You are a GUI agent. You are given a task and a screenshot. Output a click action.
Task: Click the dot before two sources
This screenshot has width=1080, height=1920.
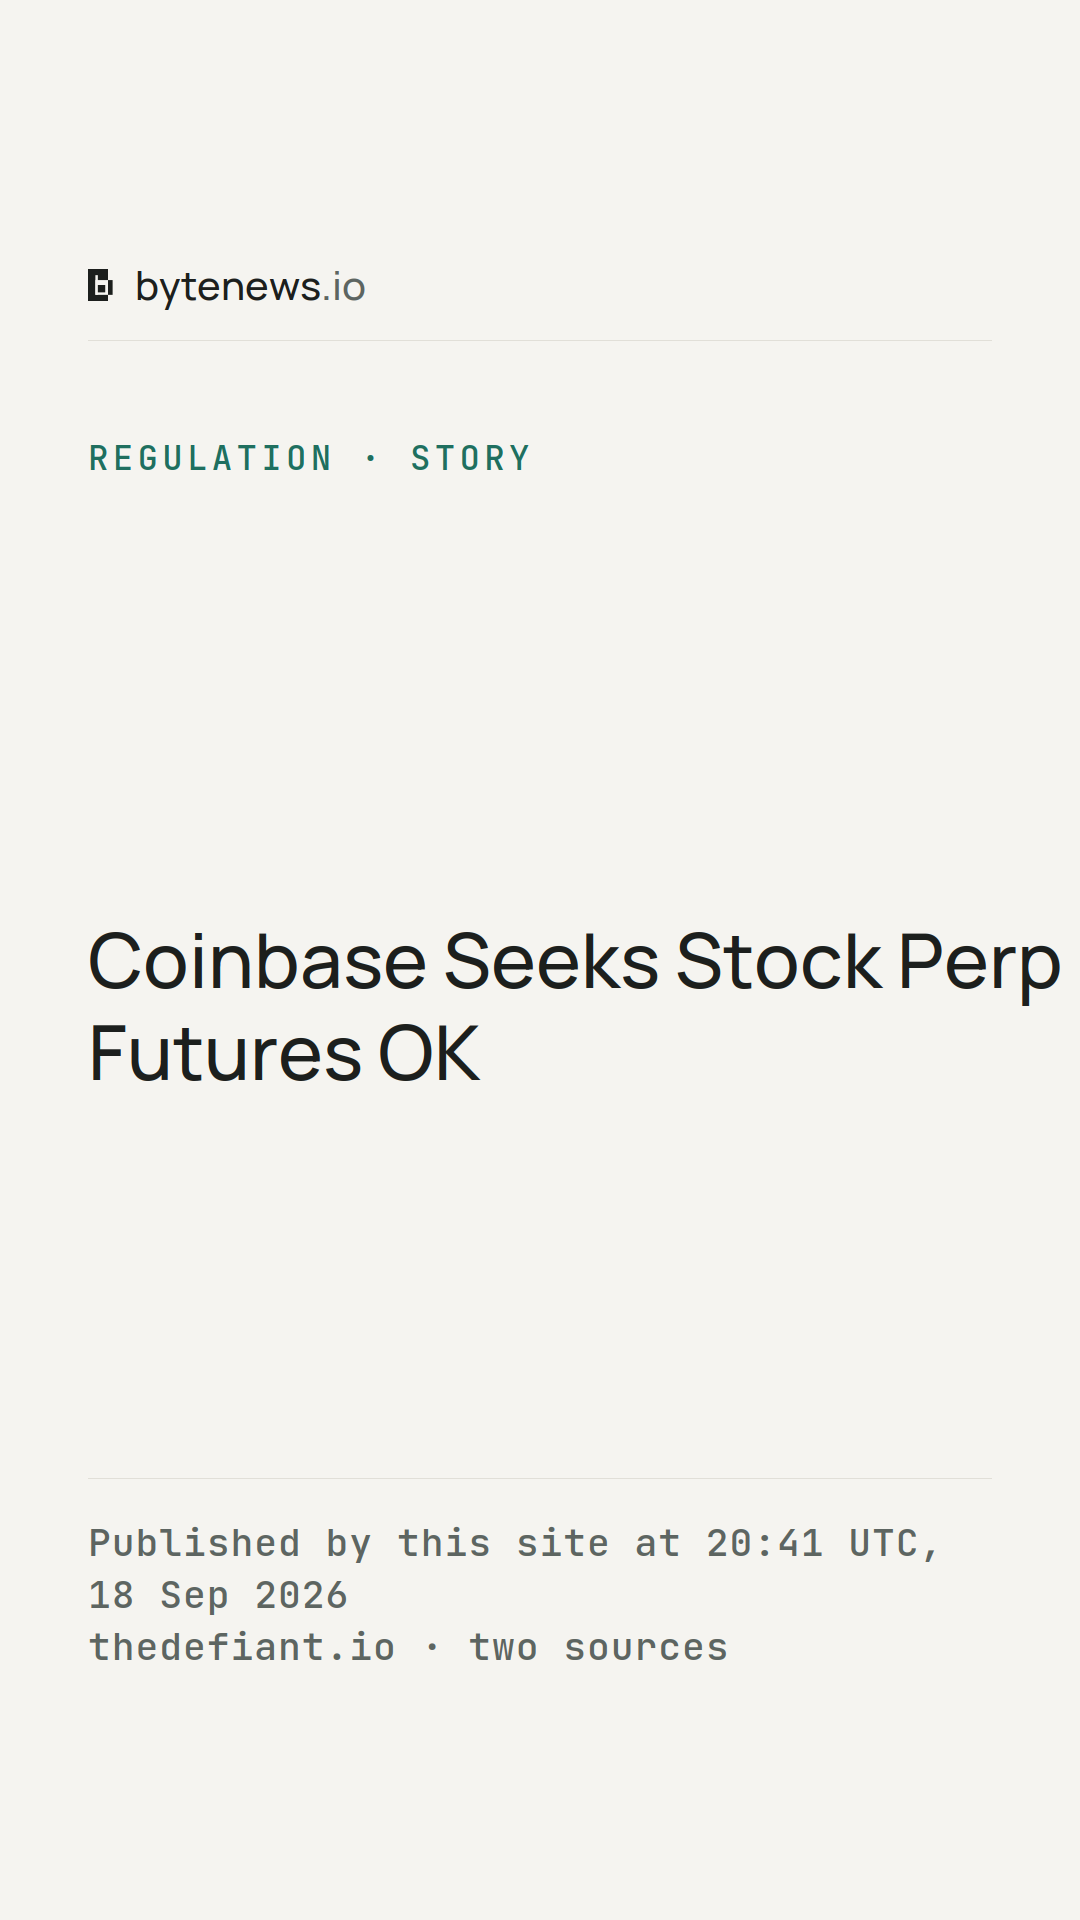(432, 1647)
